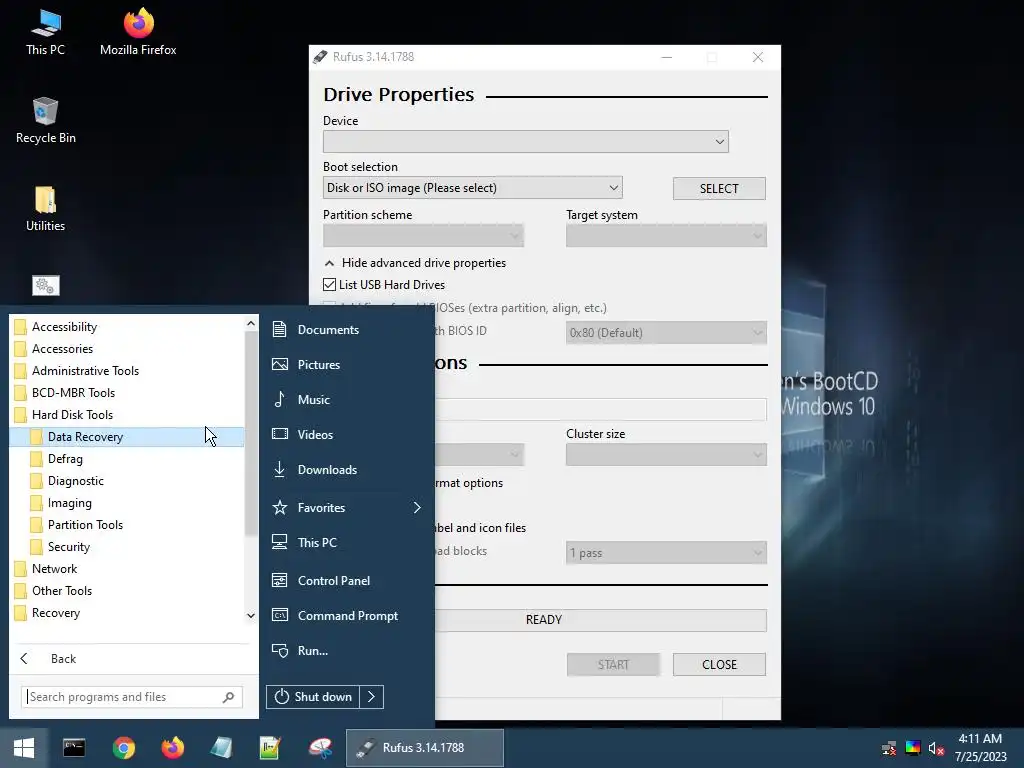Open Network folder in programs list
The height and width of the screenshot is (768, 1024).
(127, 569)
